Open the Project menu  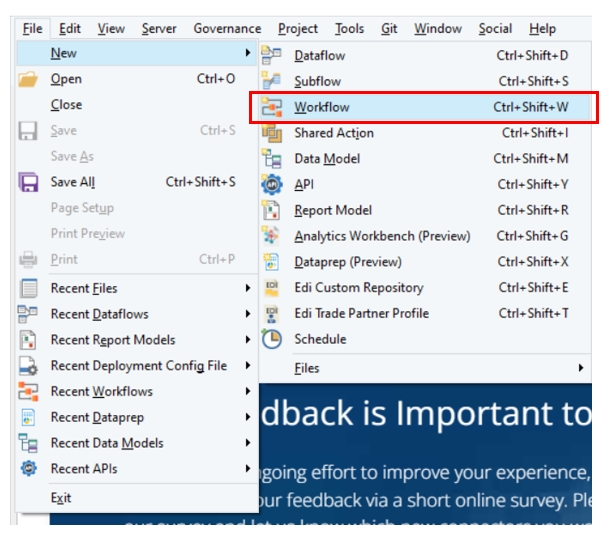tap(298, 29)
